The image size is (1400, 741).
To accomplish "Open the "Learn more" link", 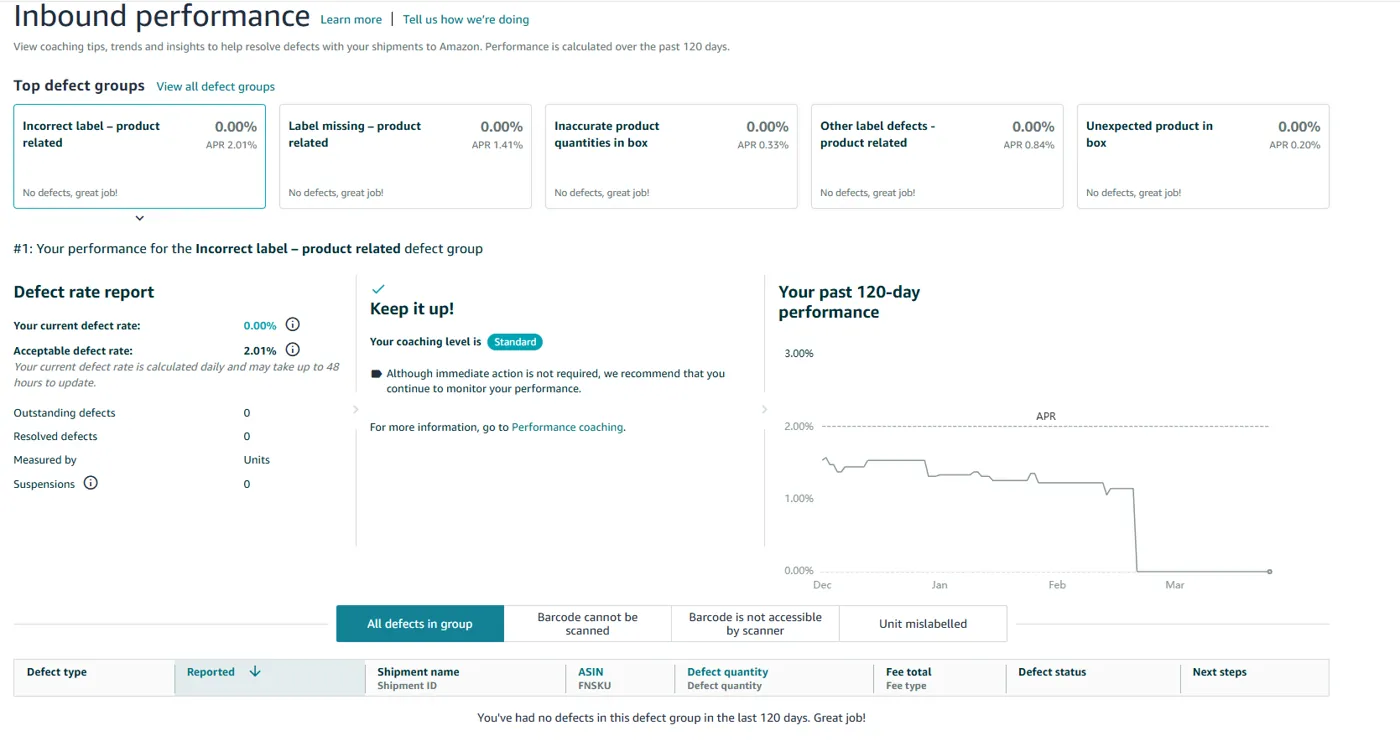I will click(350, 19).
